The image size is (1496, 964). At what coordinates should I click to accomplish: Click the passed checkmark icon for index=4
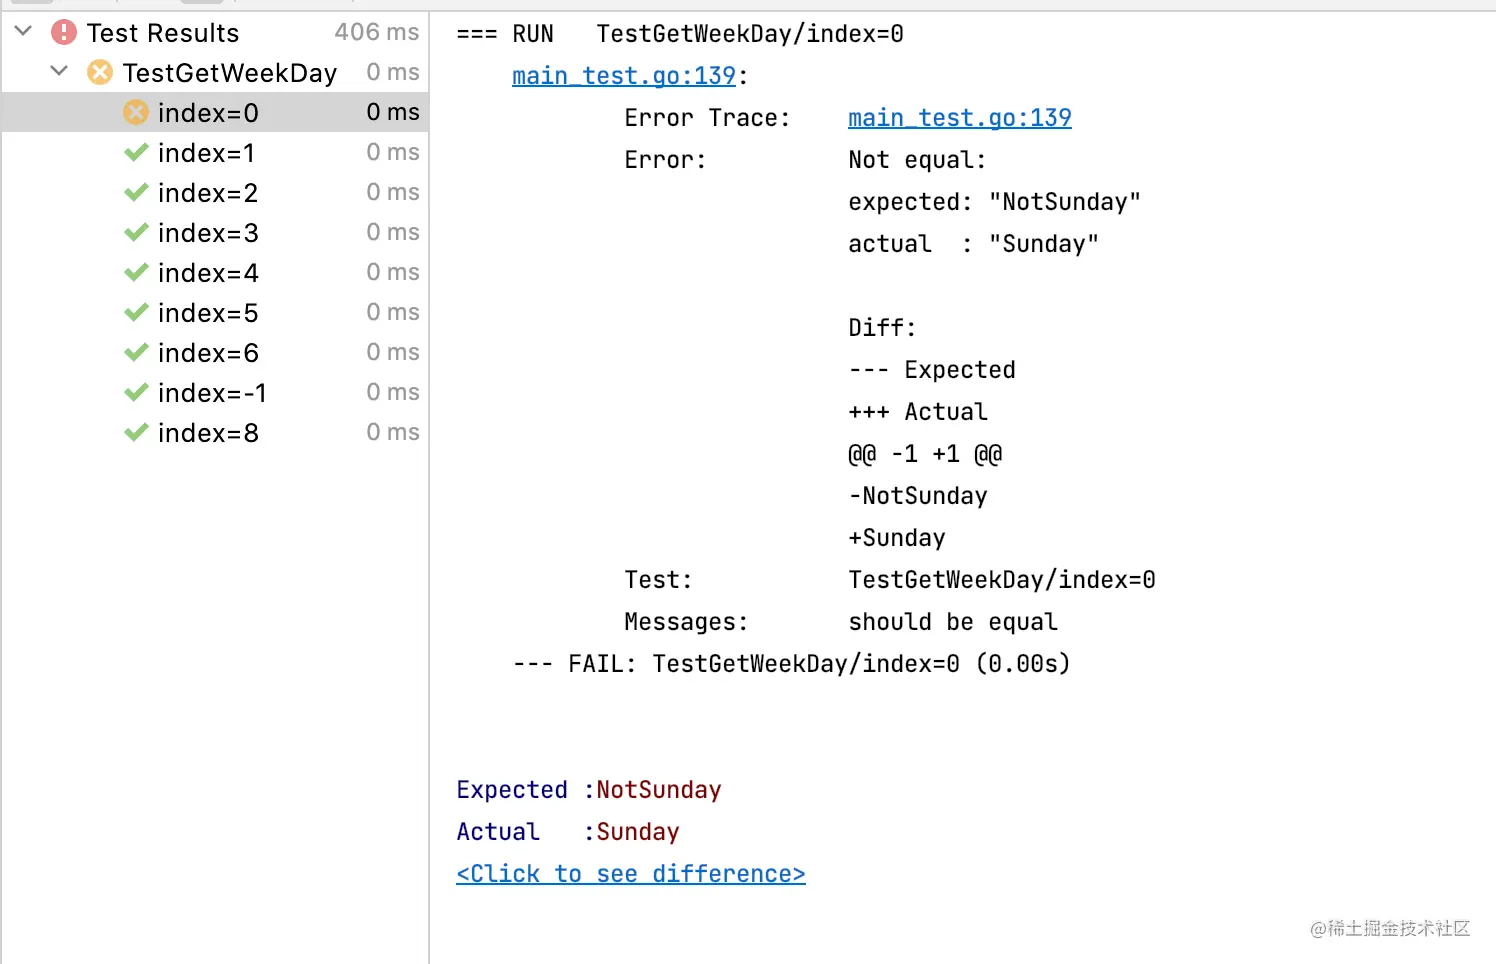point(136,272)
